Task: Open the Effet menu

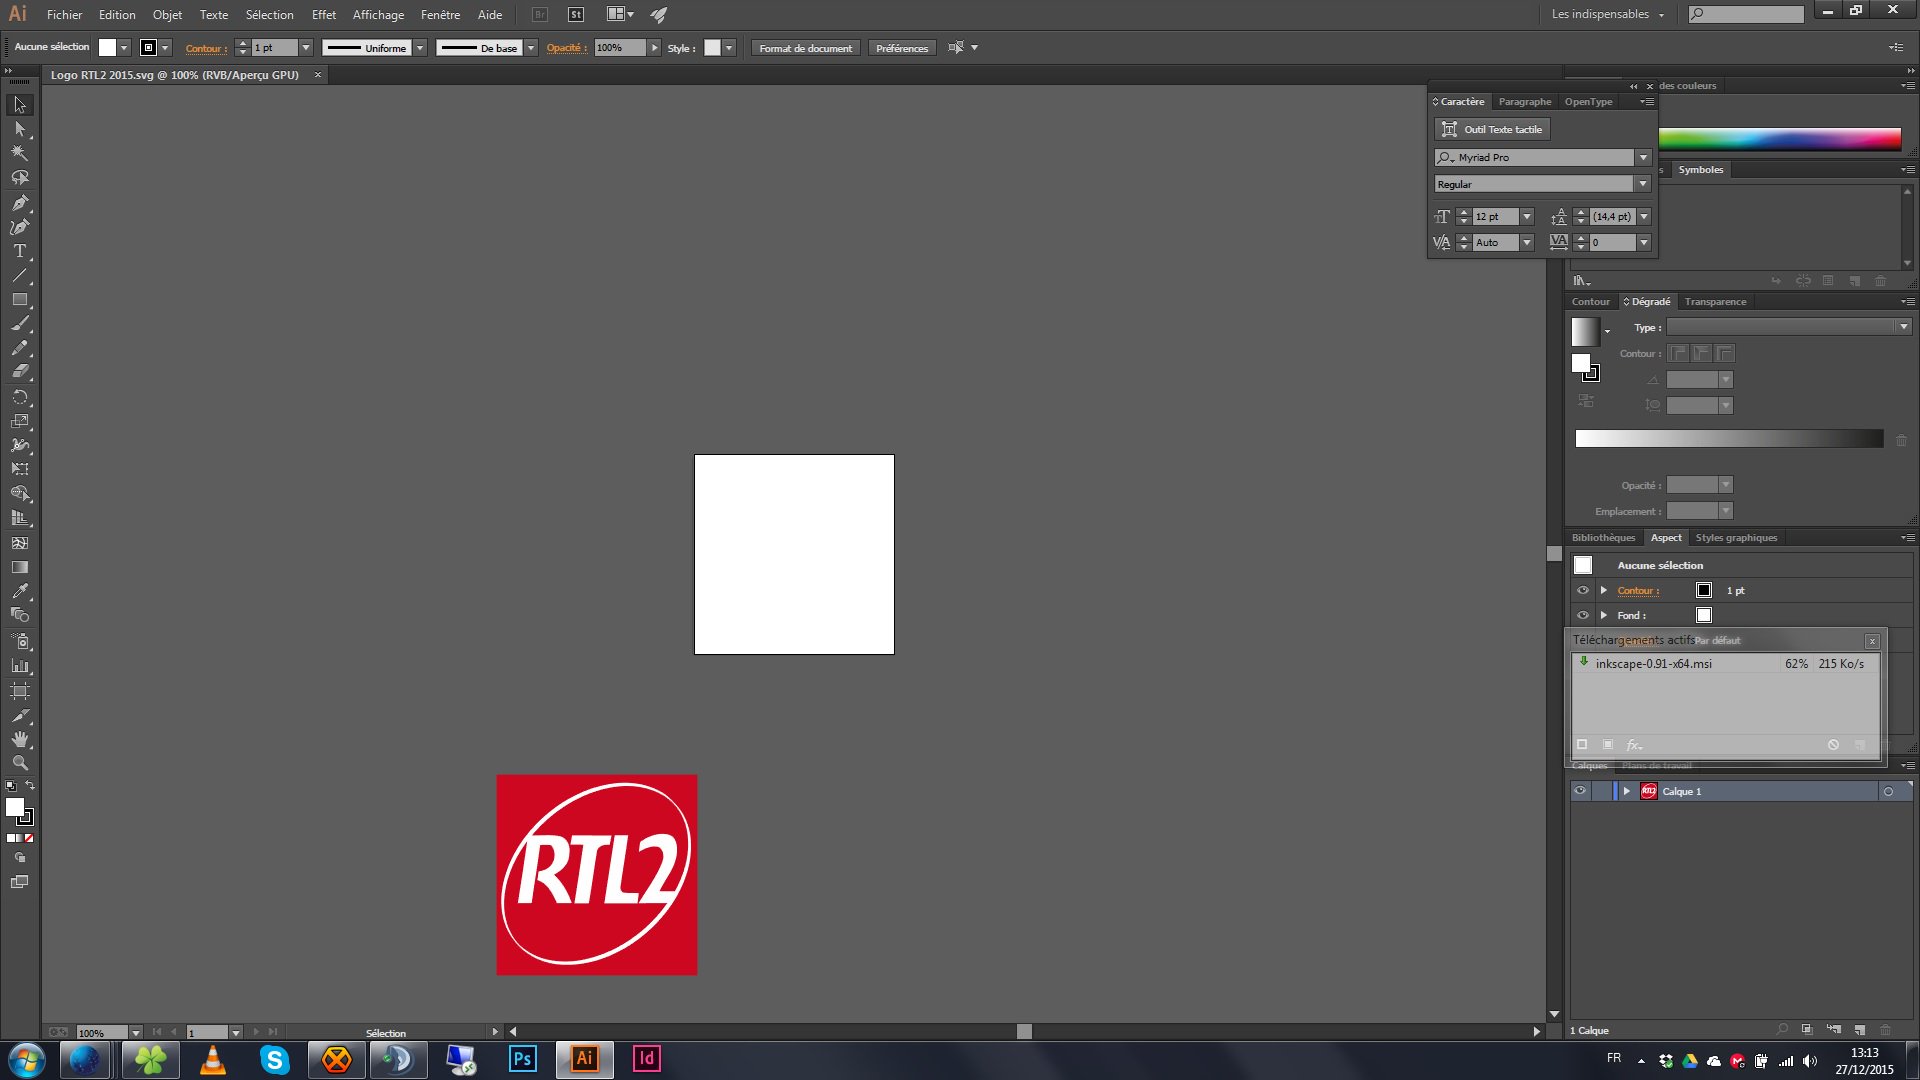Action: click(323, 15)
